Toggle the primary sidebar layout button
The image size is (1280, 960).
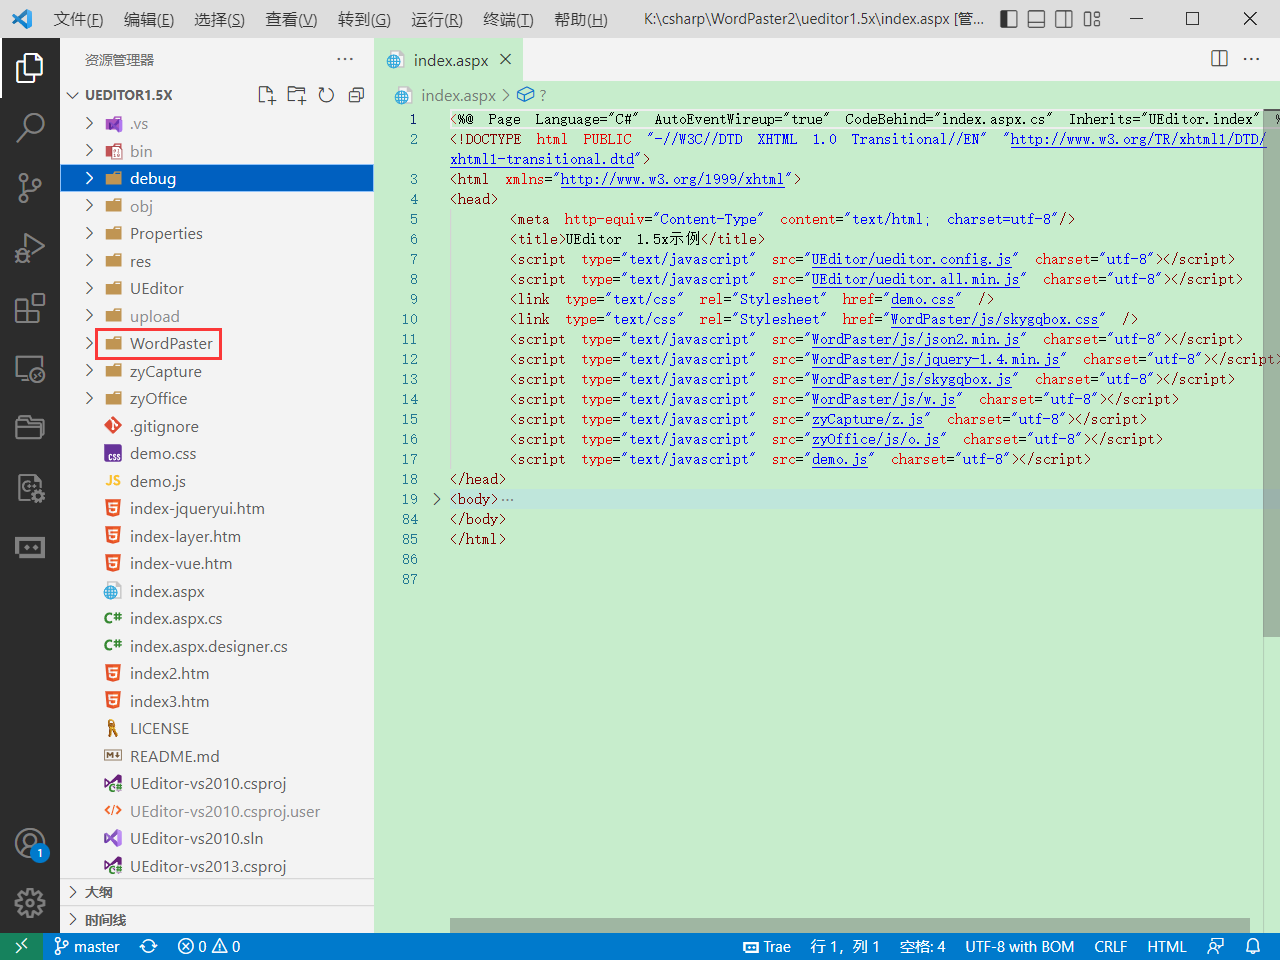point(1009,19)
